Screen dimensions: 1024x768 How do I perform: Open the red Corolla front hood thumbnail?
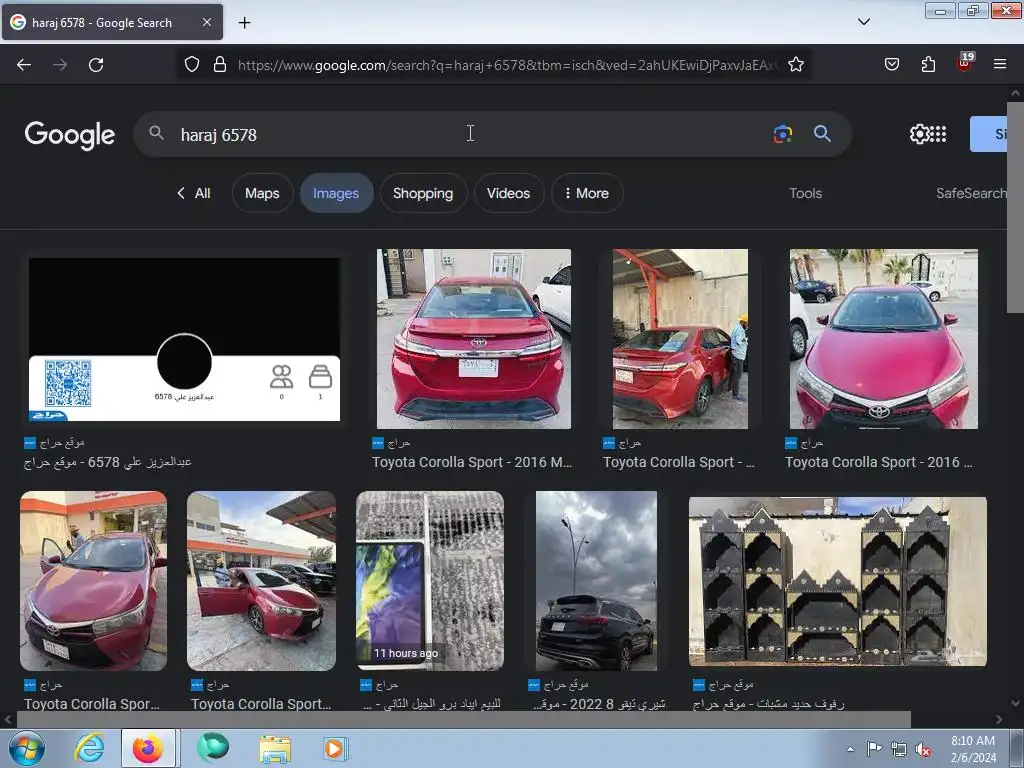click(x=884, y=338)
